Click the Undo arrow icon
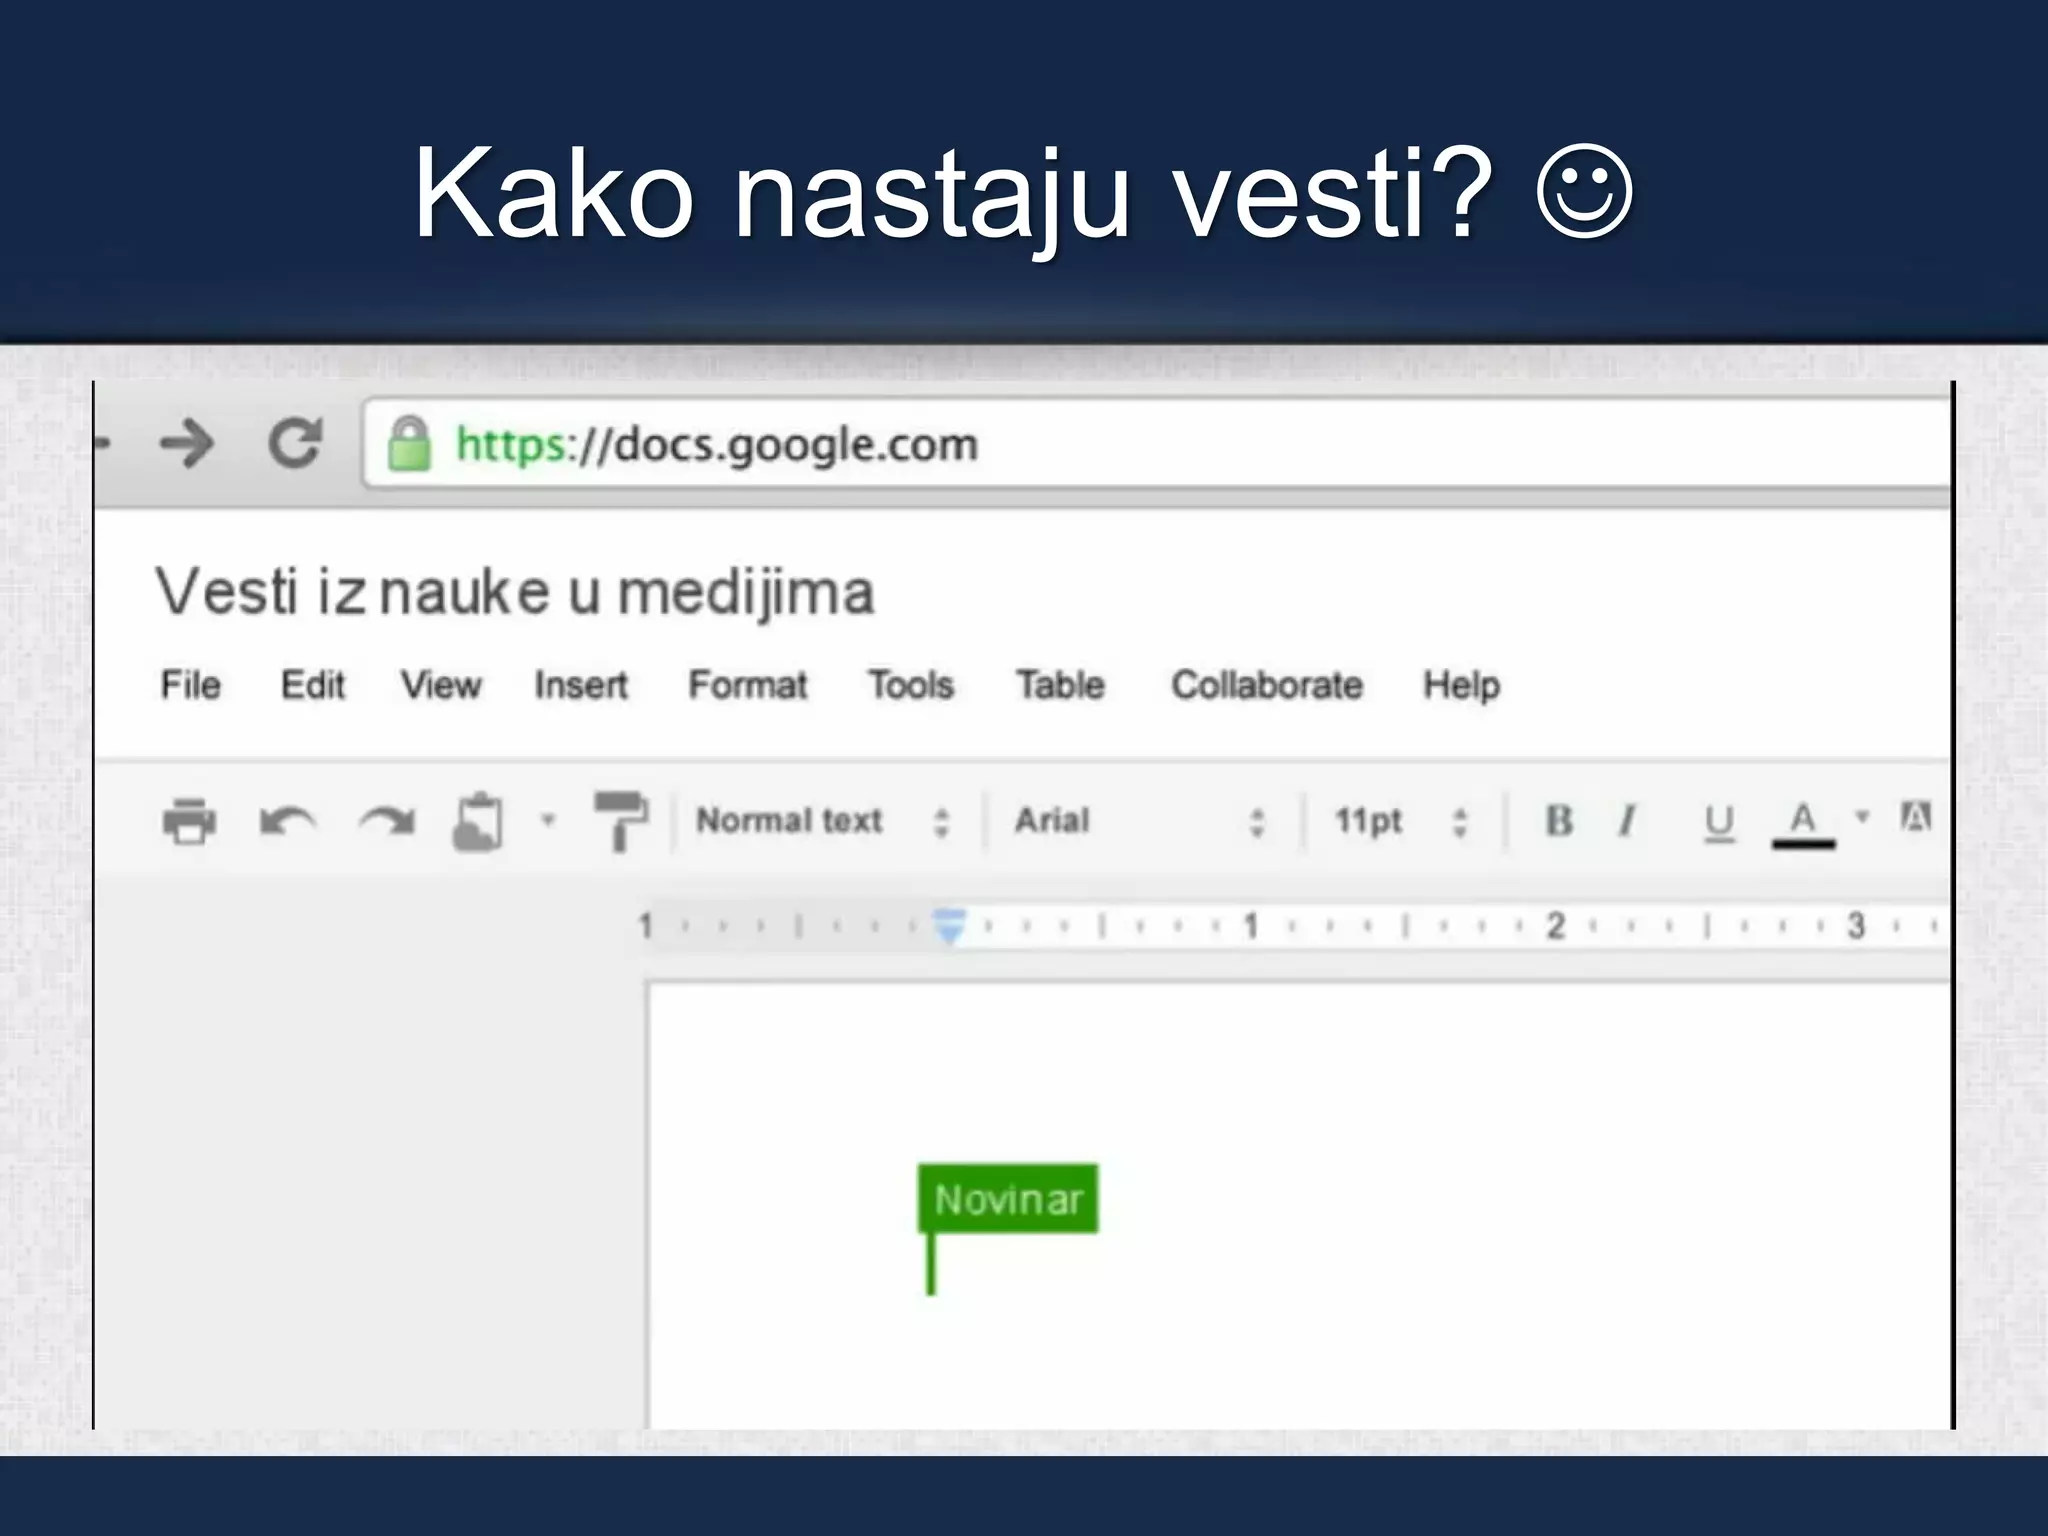Viewport: 2048px width, 1536px height. (x=287, y=821)
